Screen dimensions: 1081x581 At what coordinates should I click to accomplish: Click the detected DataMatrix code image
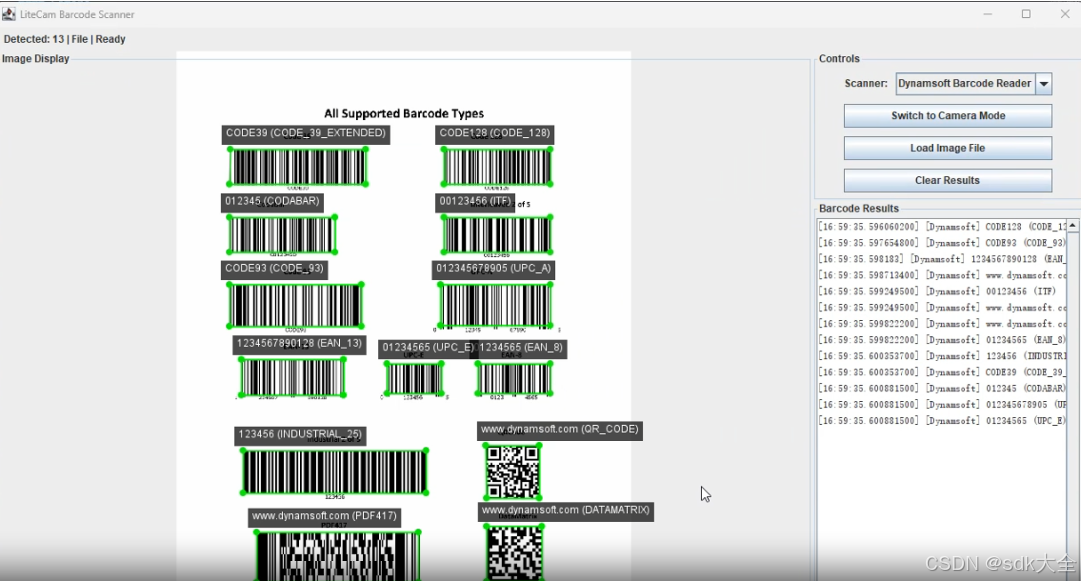514,553
